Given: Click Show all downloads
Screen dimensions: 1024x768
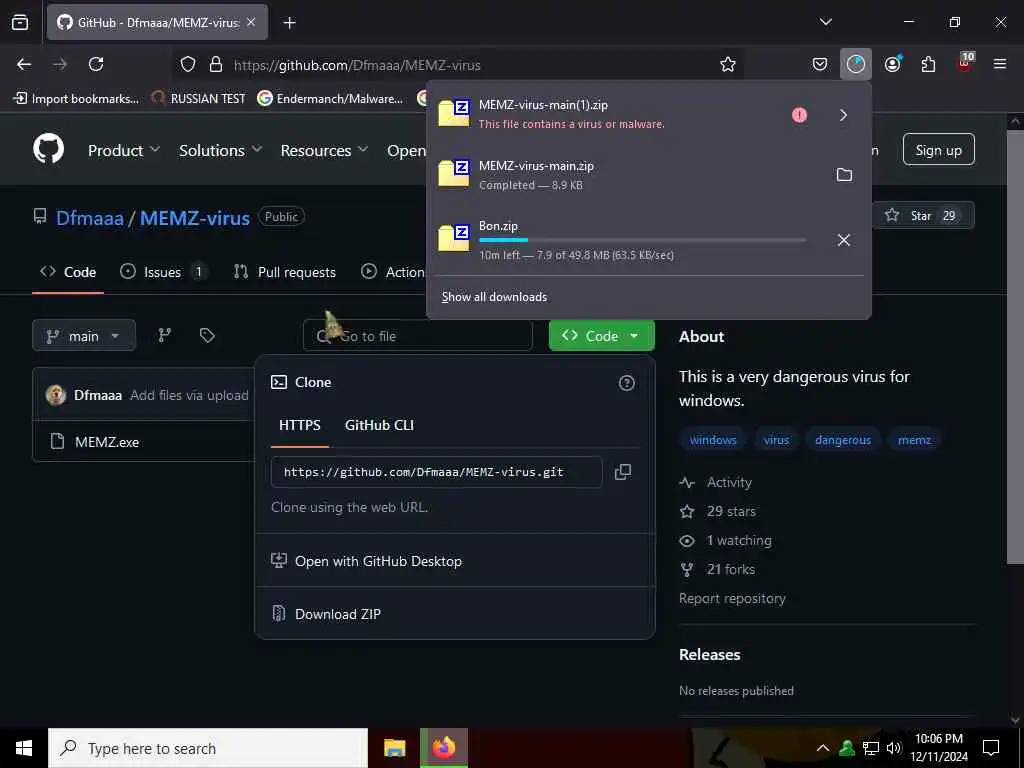Looking at the screenshot, I should click(x=494, y=297).
